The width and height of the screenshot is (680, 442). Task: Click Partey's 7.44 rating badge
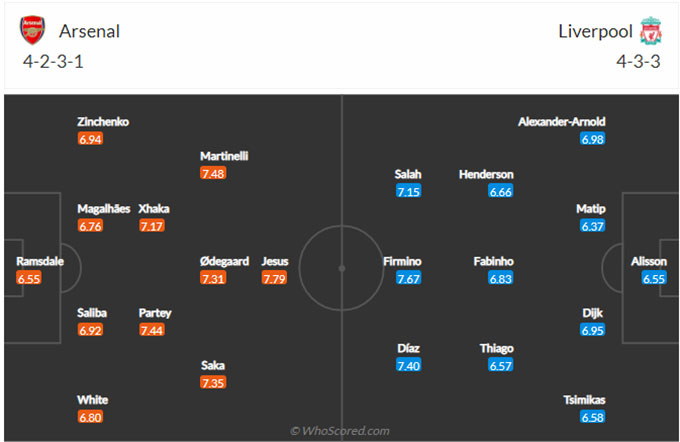tap(151, 330)
